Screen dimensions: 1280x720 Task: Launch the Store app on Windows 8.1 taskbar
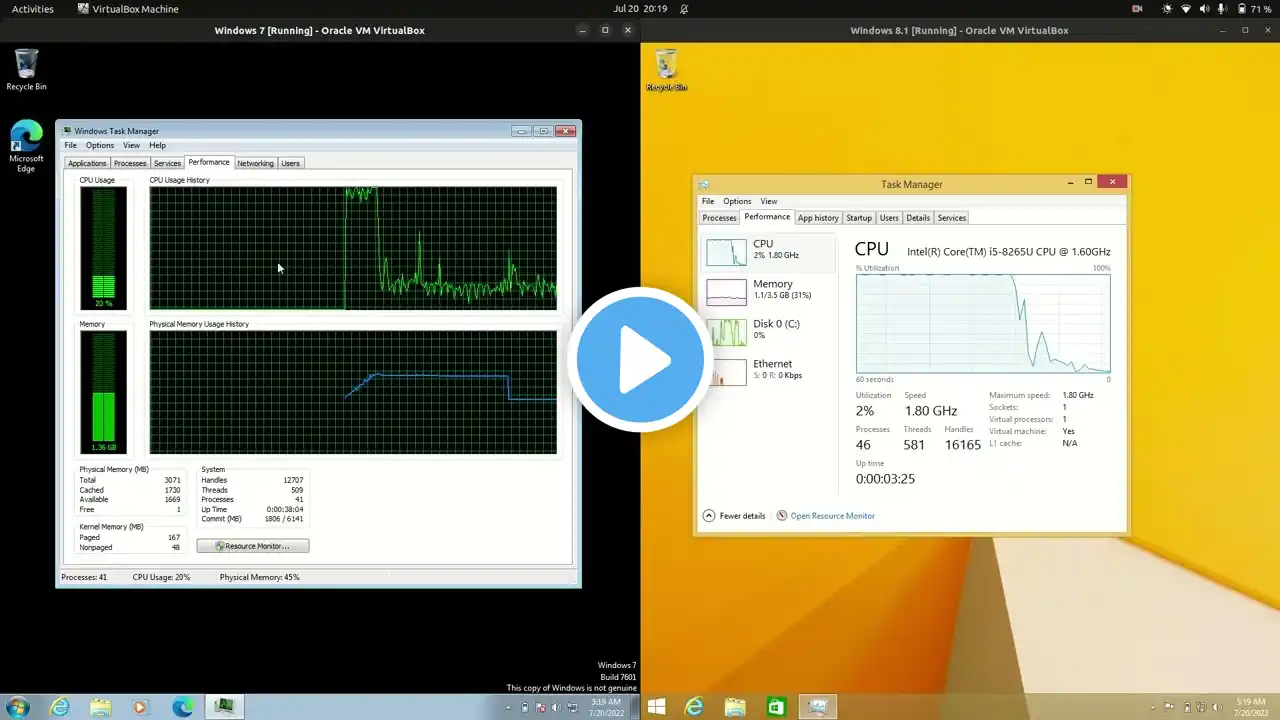776,707
